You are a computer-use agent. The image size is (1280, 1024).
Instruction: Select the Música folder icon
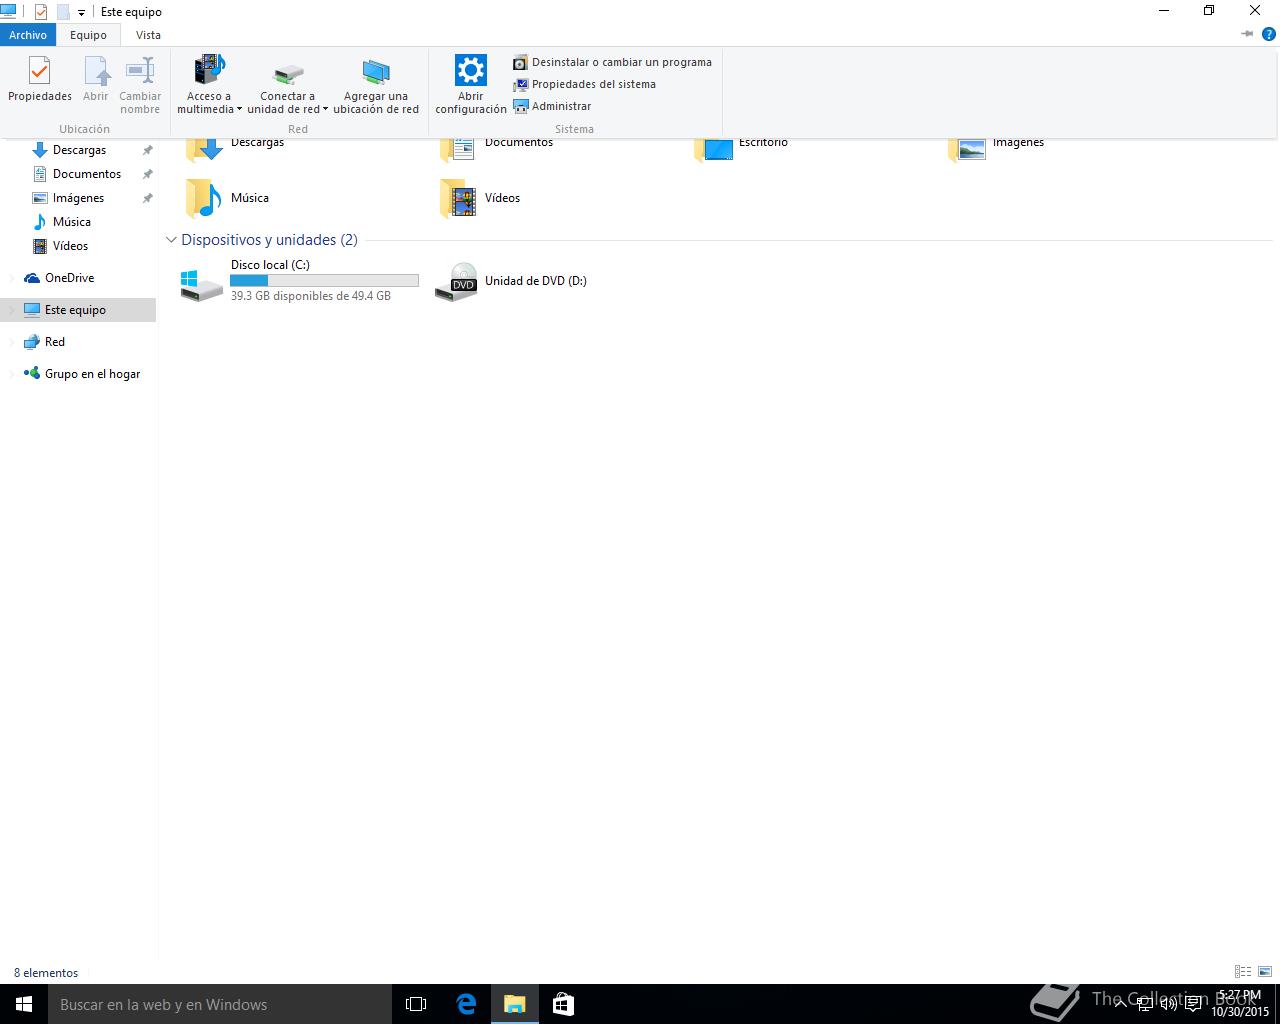(x=203, y=198)
